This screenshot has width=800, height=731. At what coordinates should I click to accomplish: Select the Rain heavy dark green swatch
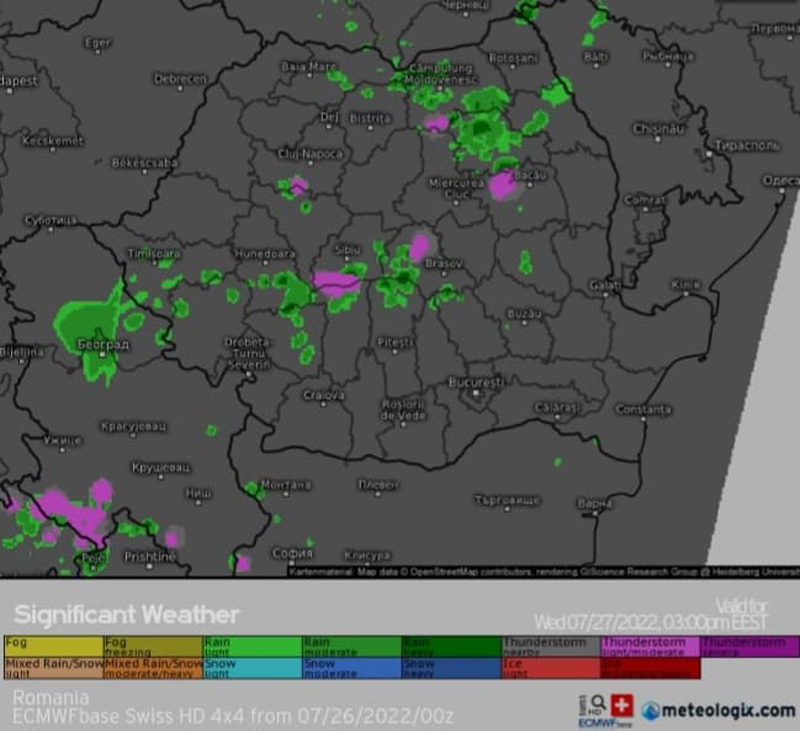pos(451,646)
